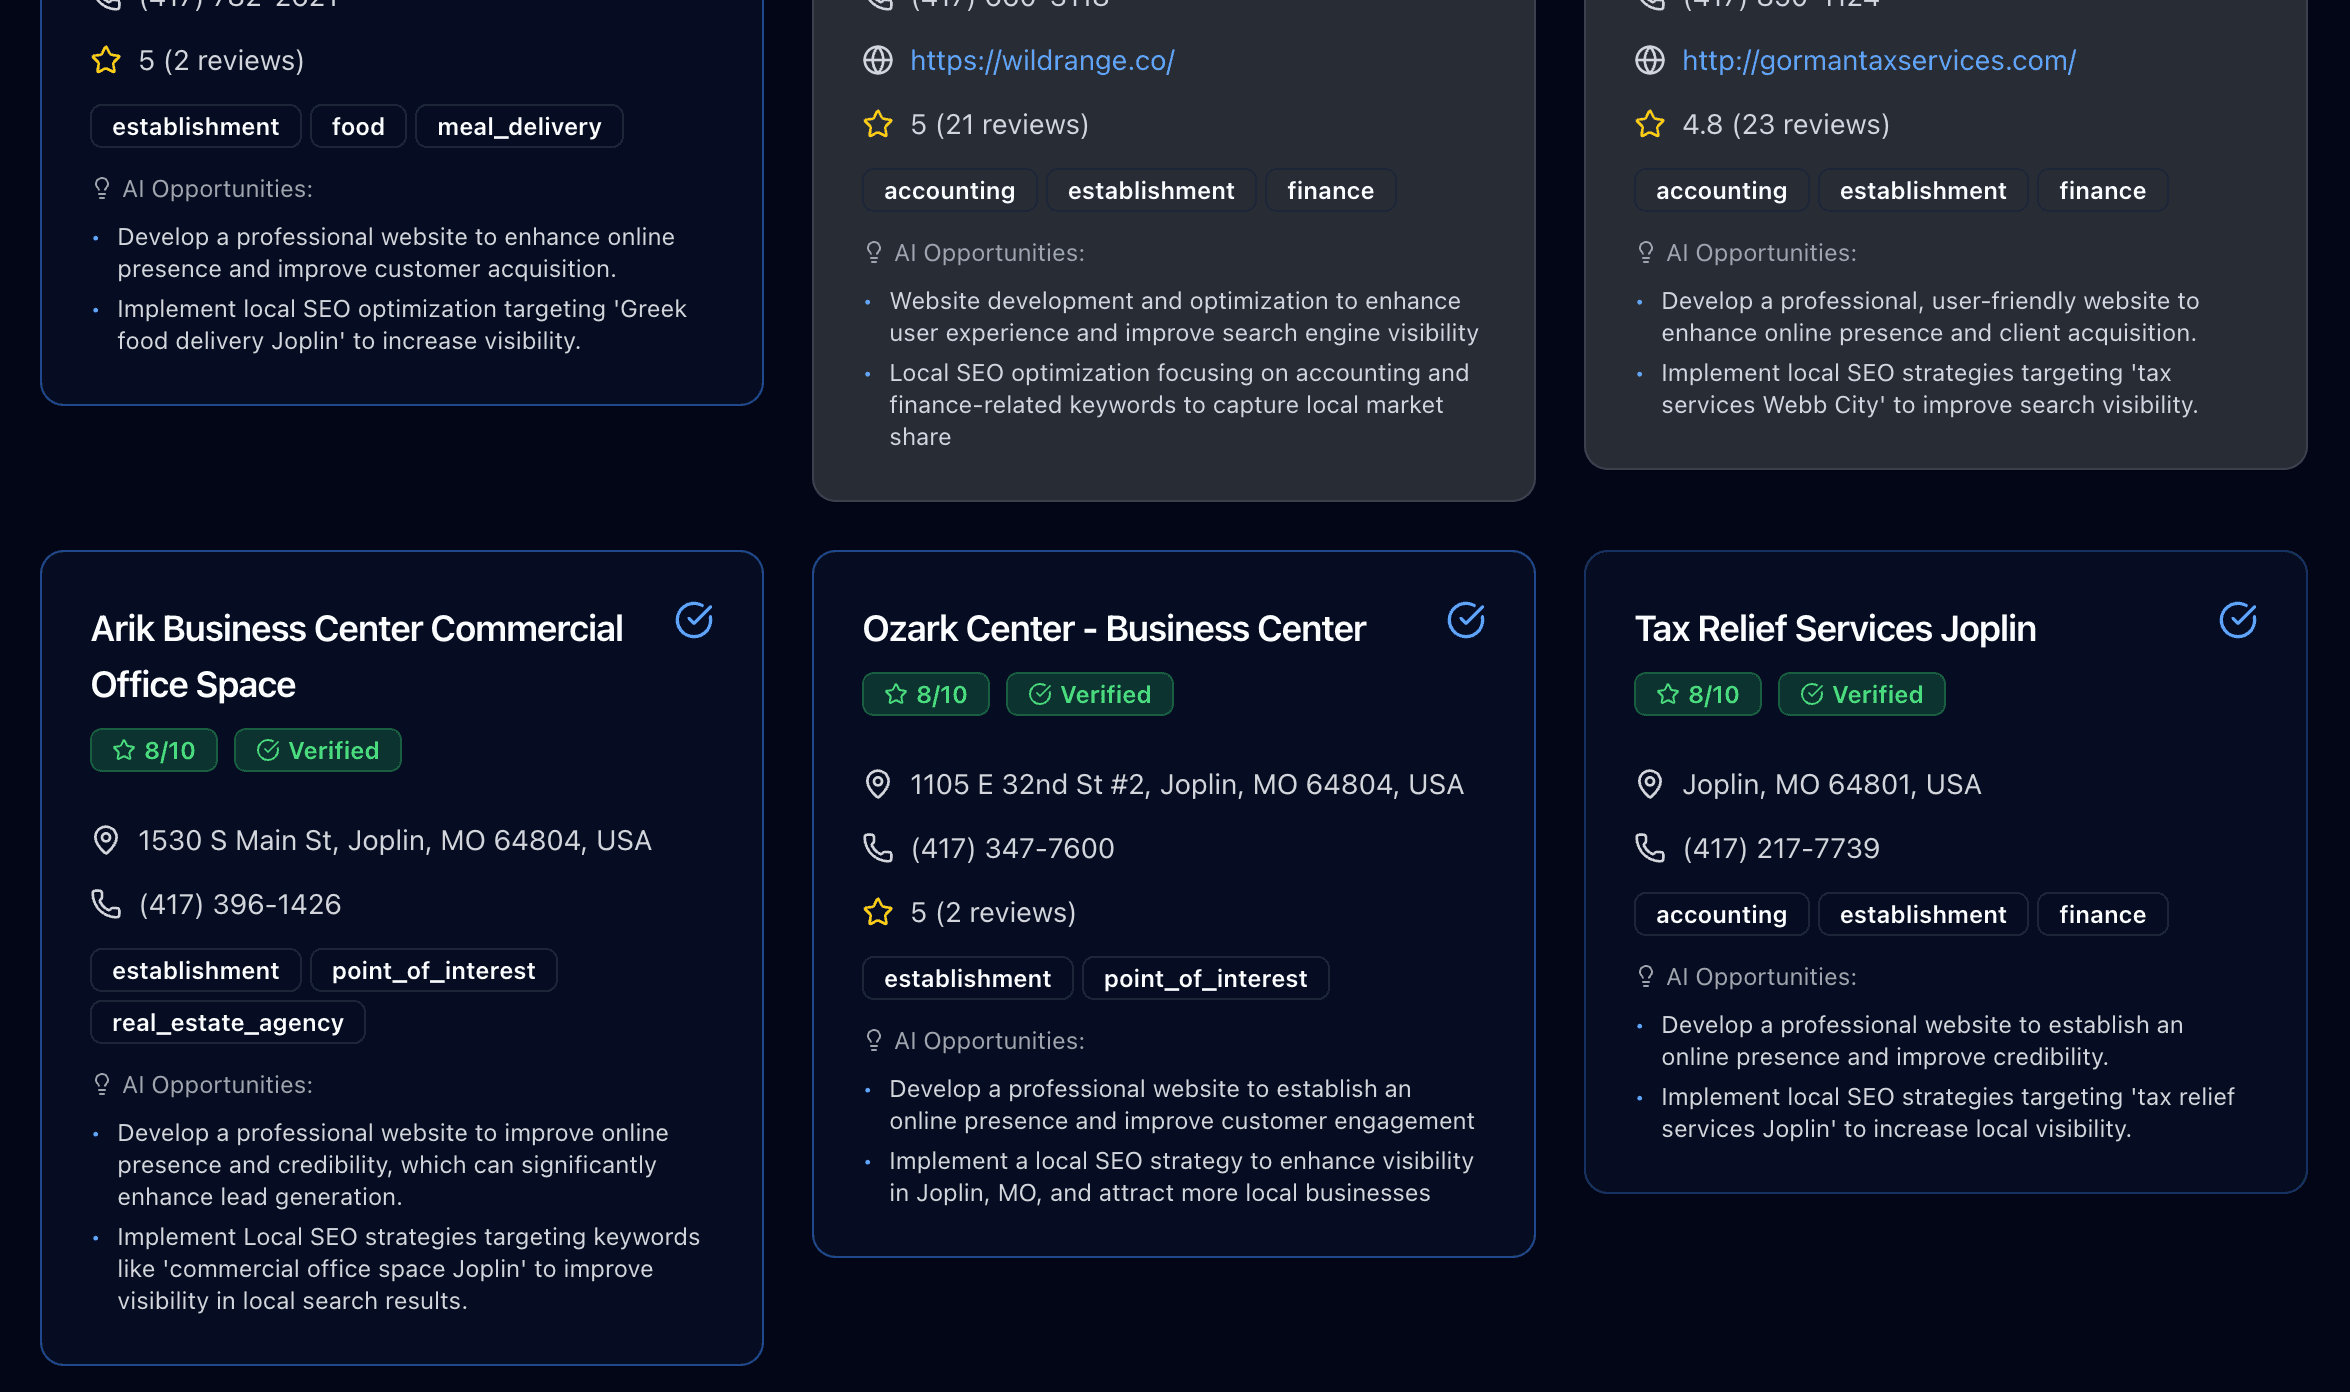The width and height of the screenshot is (2350, 1392).
Task: Select the meal_delivery tag
Action: coord(519,127)
